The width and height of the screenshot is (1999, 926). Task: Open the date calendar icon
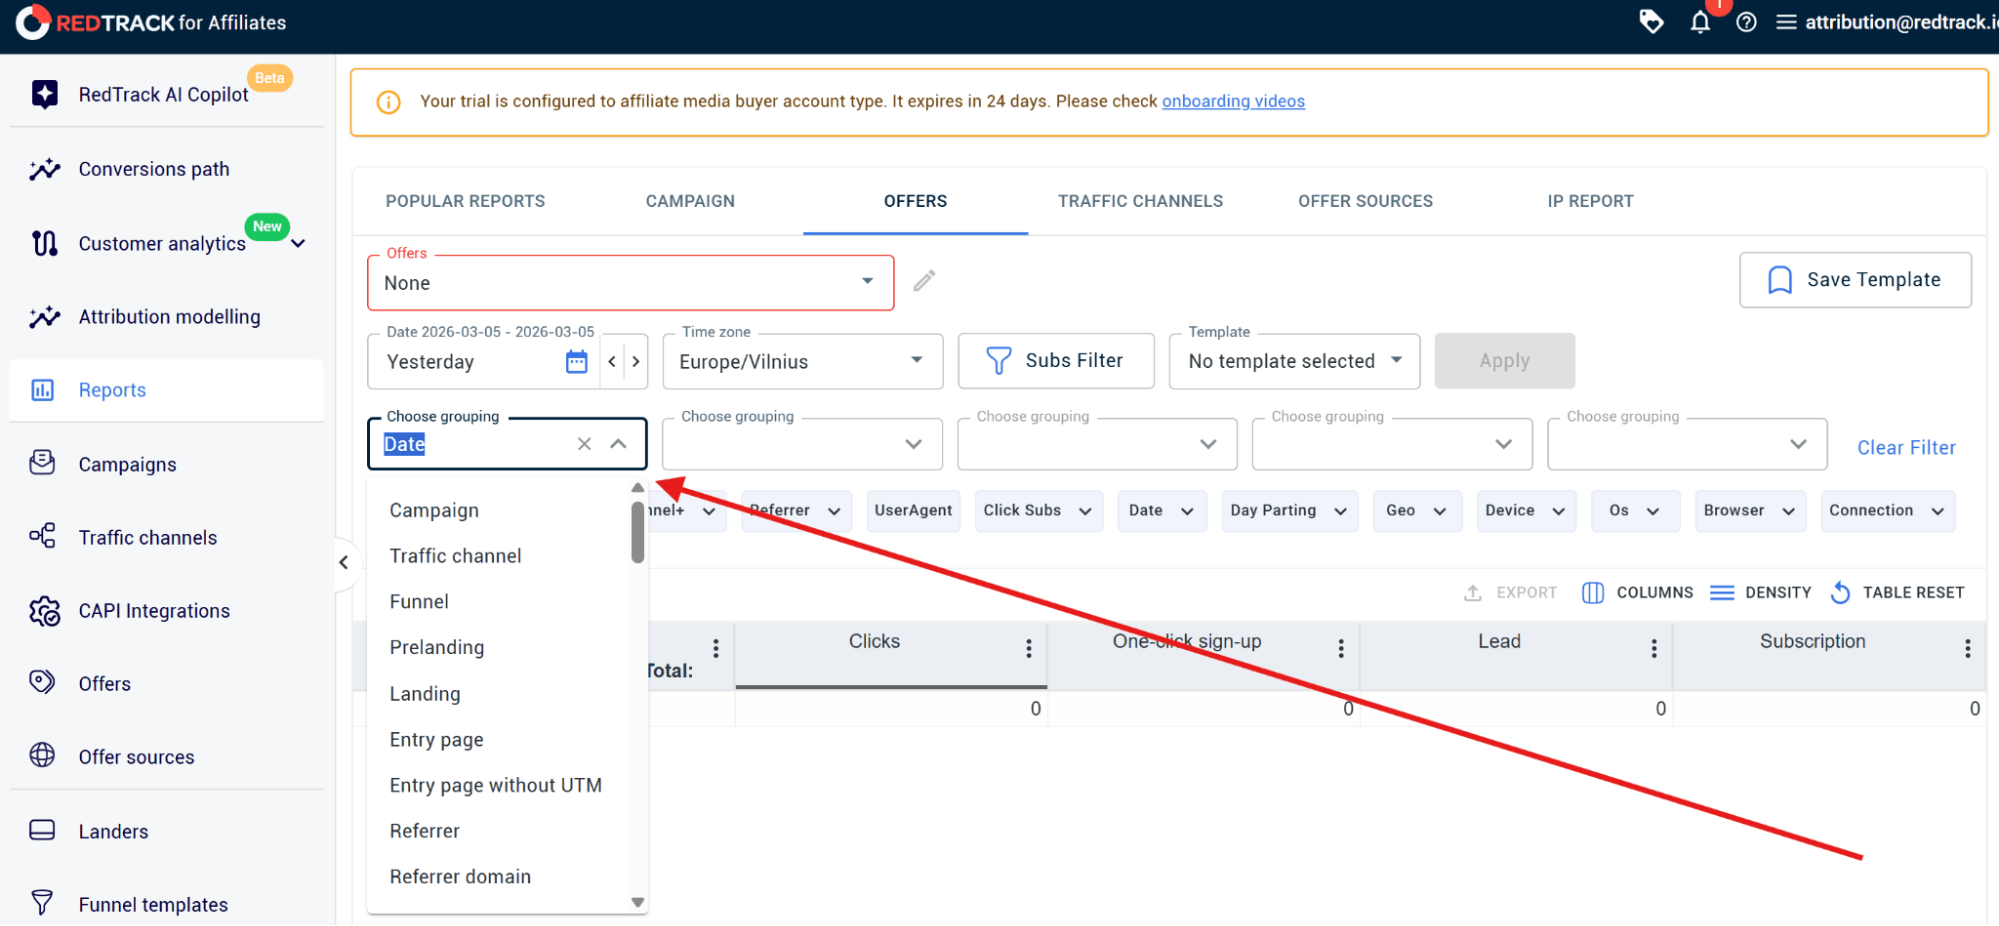pos(577,362)
